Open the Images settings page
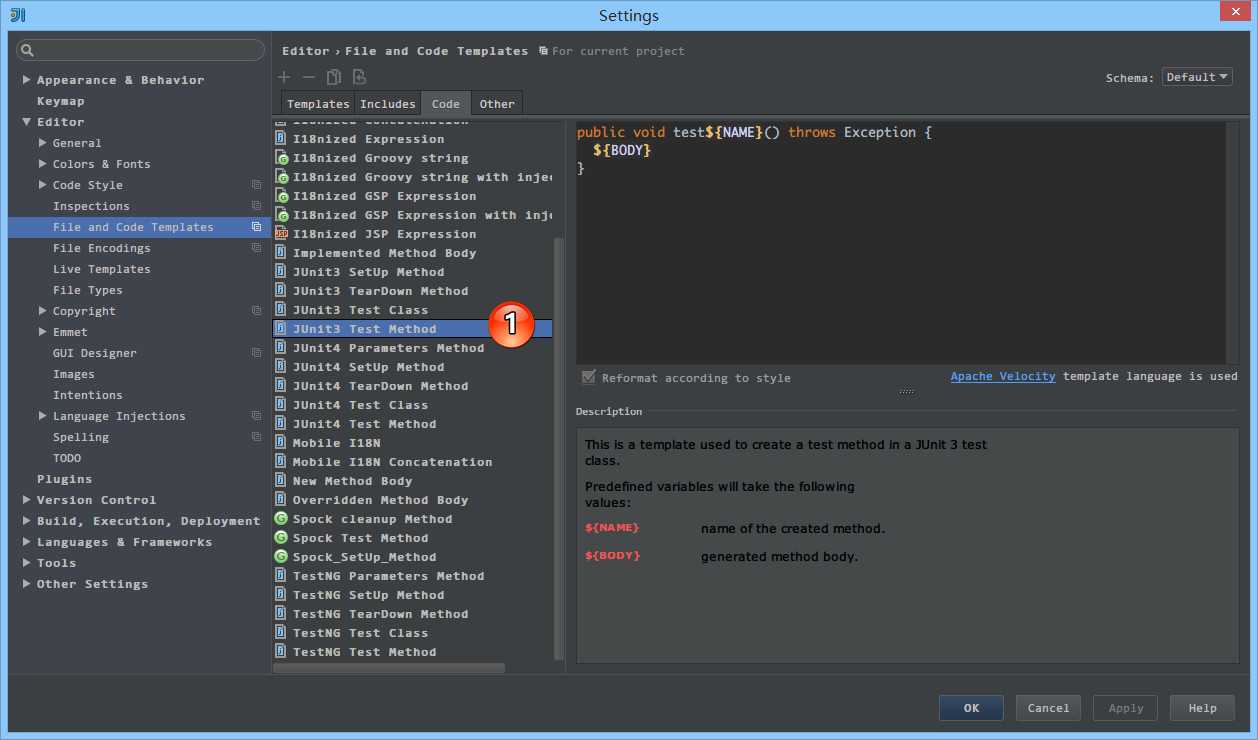 pyautogui.click(x=74, y=374)
